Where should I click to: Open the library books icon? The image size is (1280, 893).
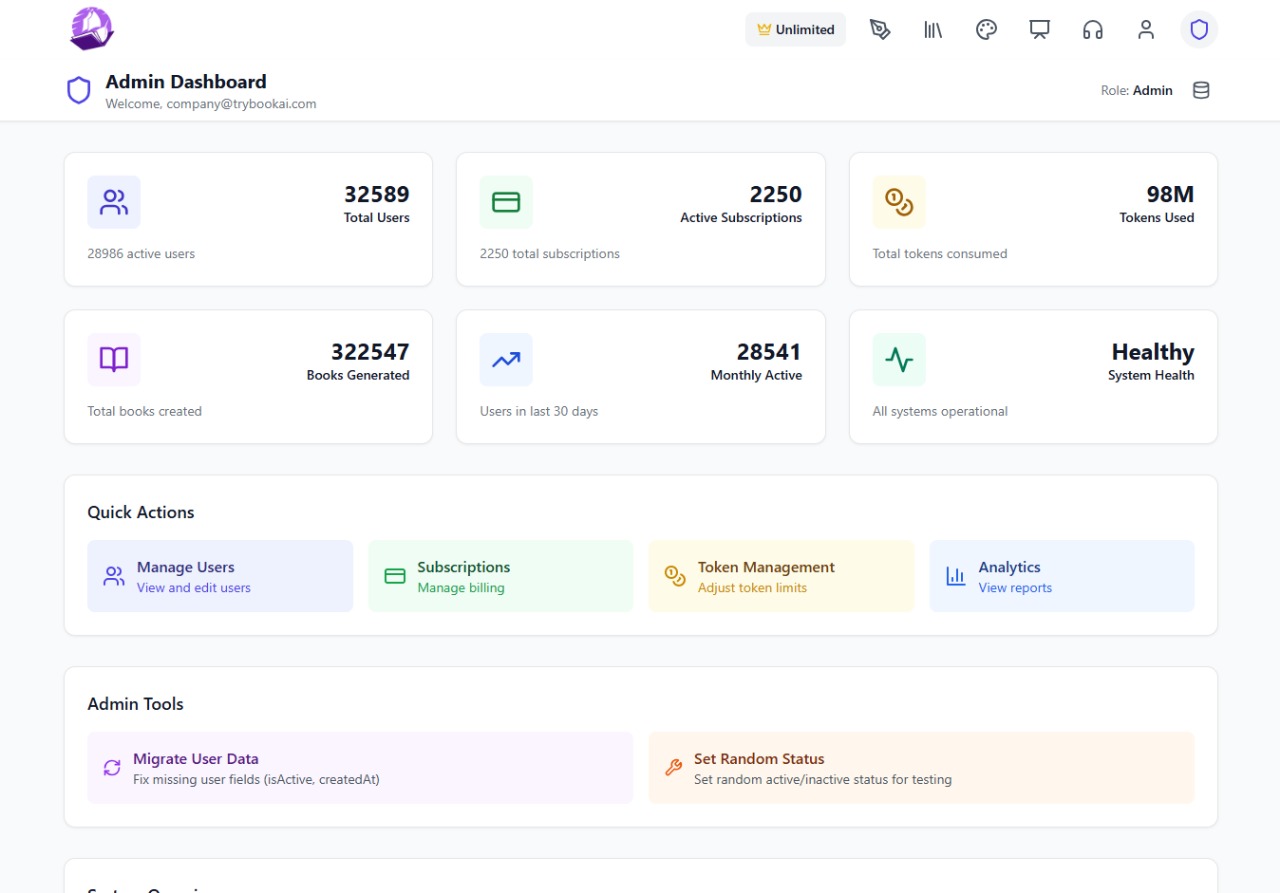[933, 30]
